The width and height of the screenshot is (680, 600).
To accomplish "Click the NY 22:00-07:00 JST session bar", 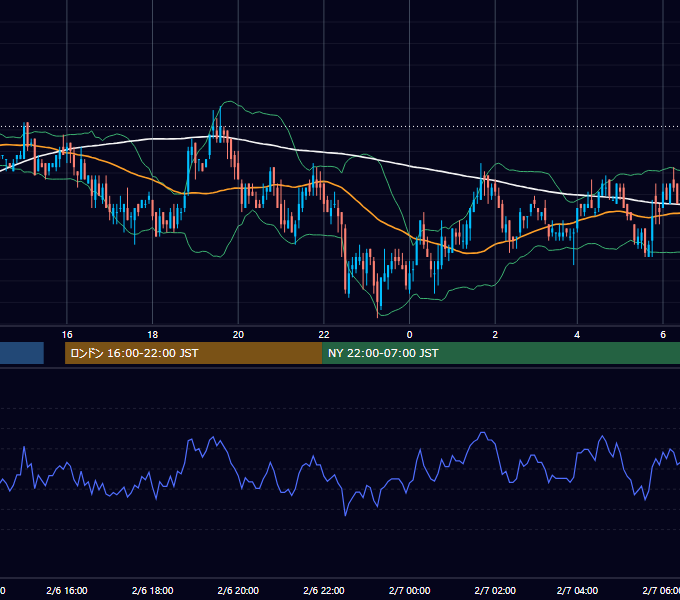I will coord(501,353).
